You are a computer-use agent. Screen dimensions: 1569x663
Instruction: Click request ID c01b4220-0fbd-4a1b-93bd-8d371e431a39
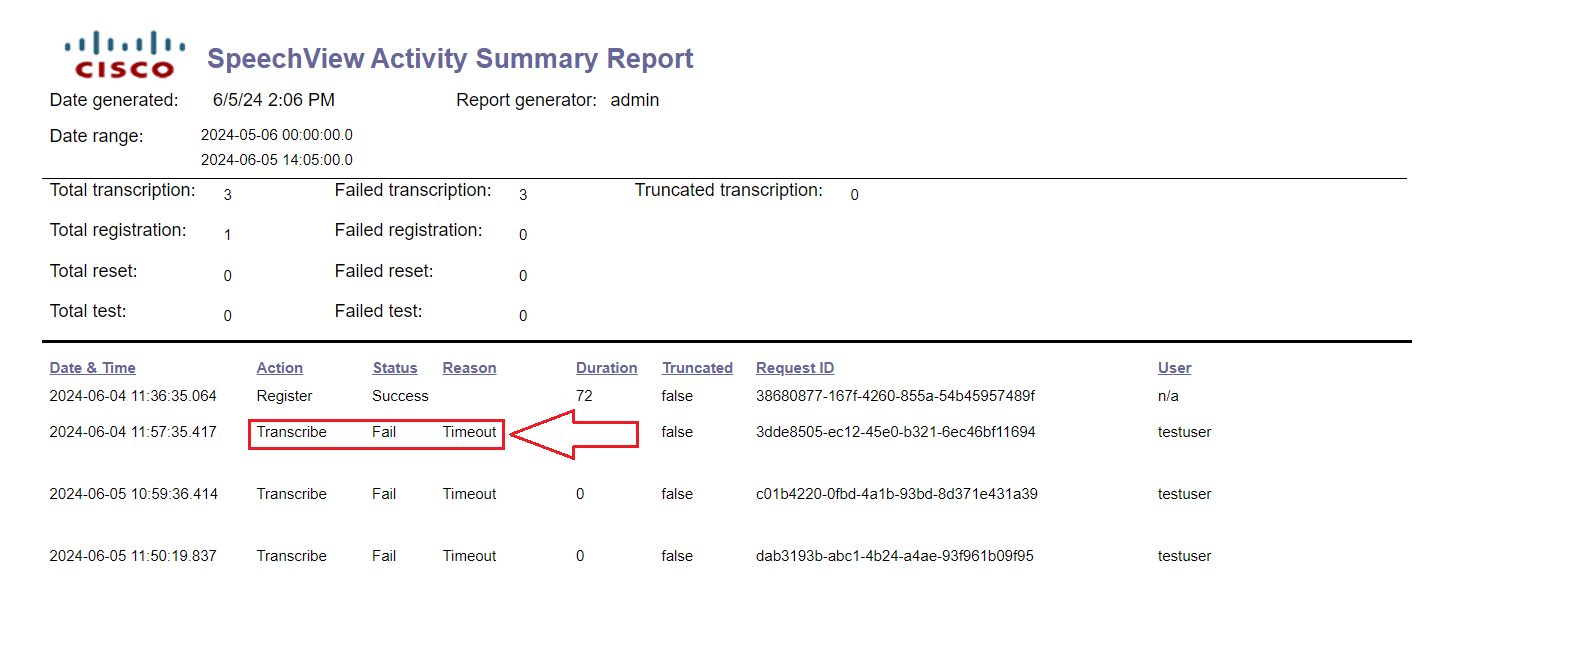tap(896, 494)
